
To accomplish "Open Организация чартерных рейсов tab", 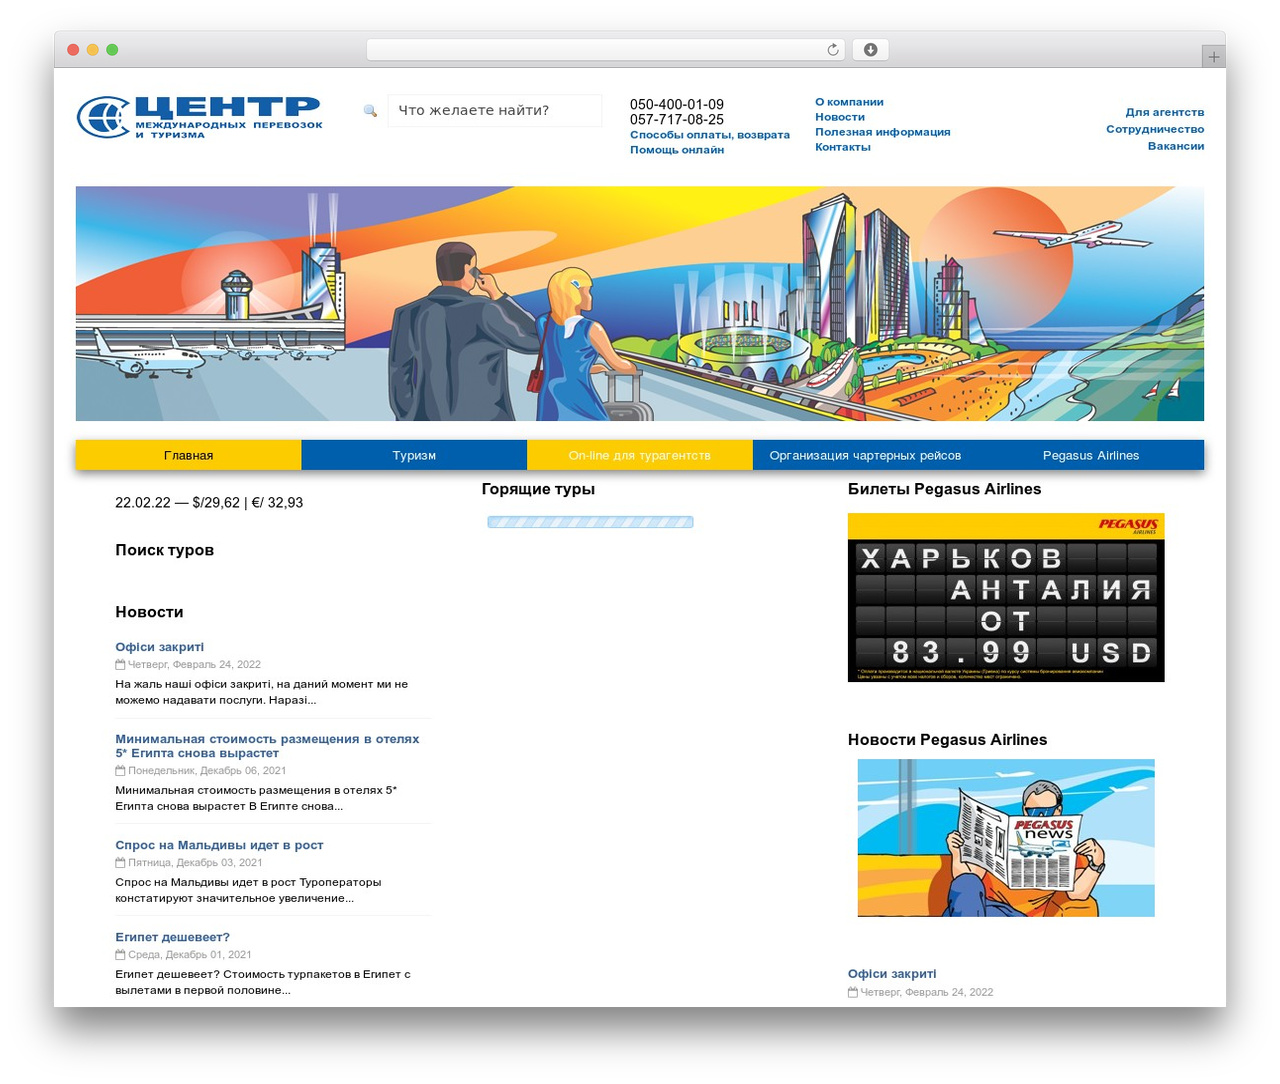I will (x=865, y=455).
